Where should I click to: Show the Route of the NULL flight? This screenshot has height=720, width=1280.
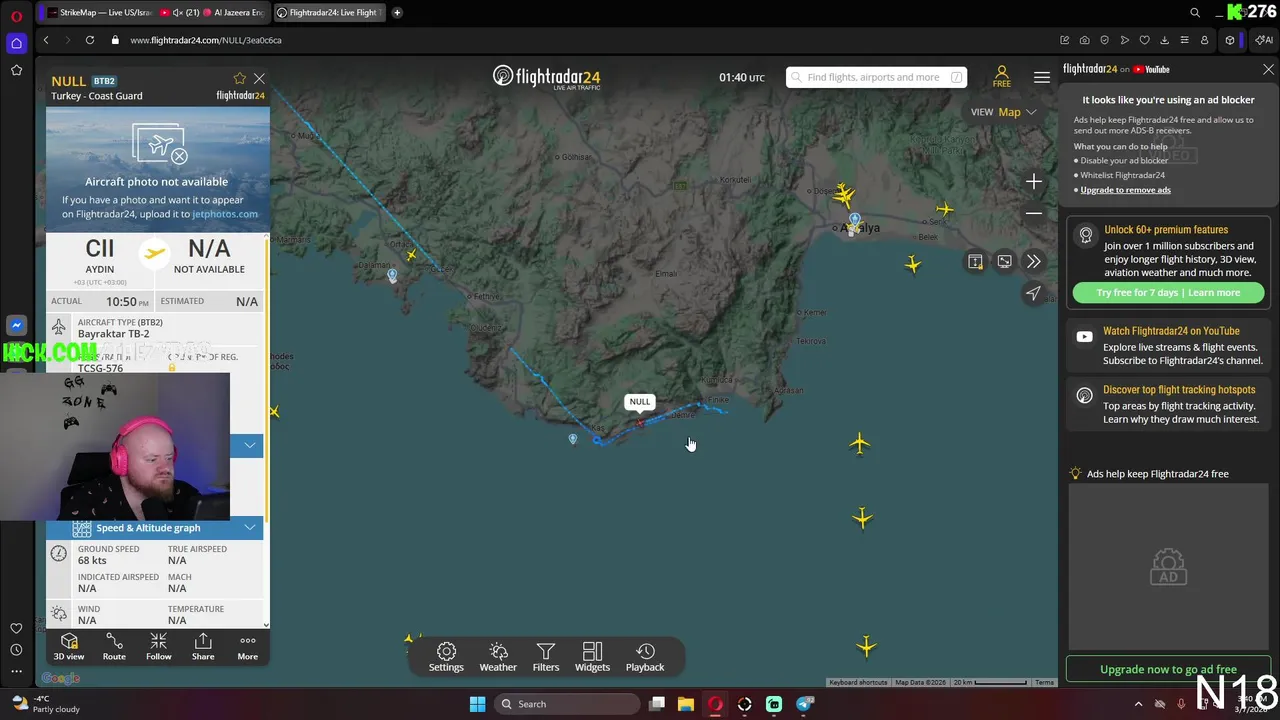114,646
